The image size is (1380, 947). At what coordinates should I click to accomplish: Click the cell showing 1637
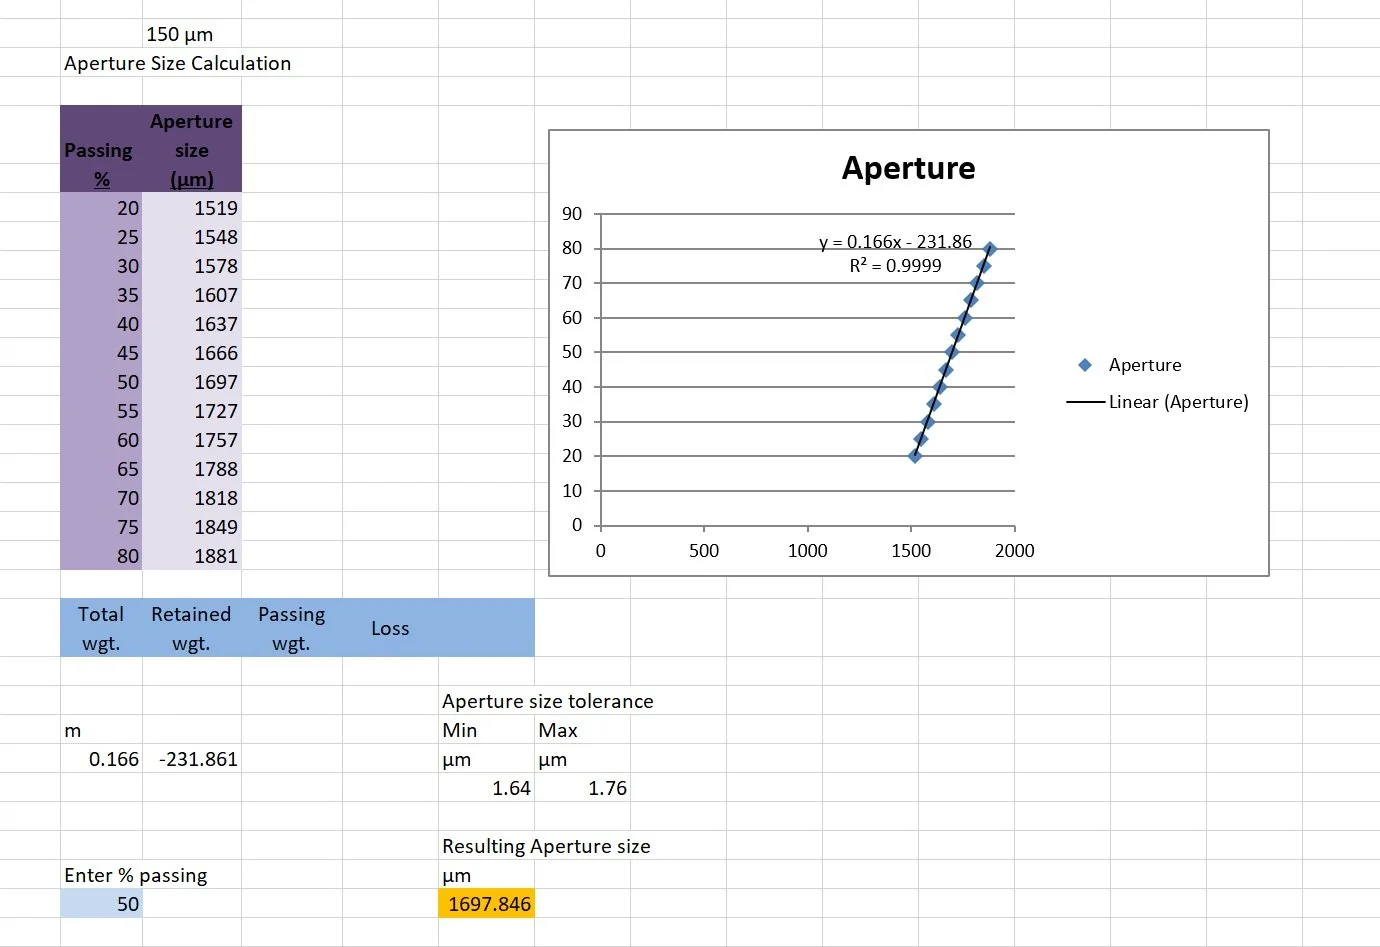pos(192,324)
